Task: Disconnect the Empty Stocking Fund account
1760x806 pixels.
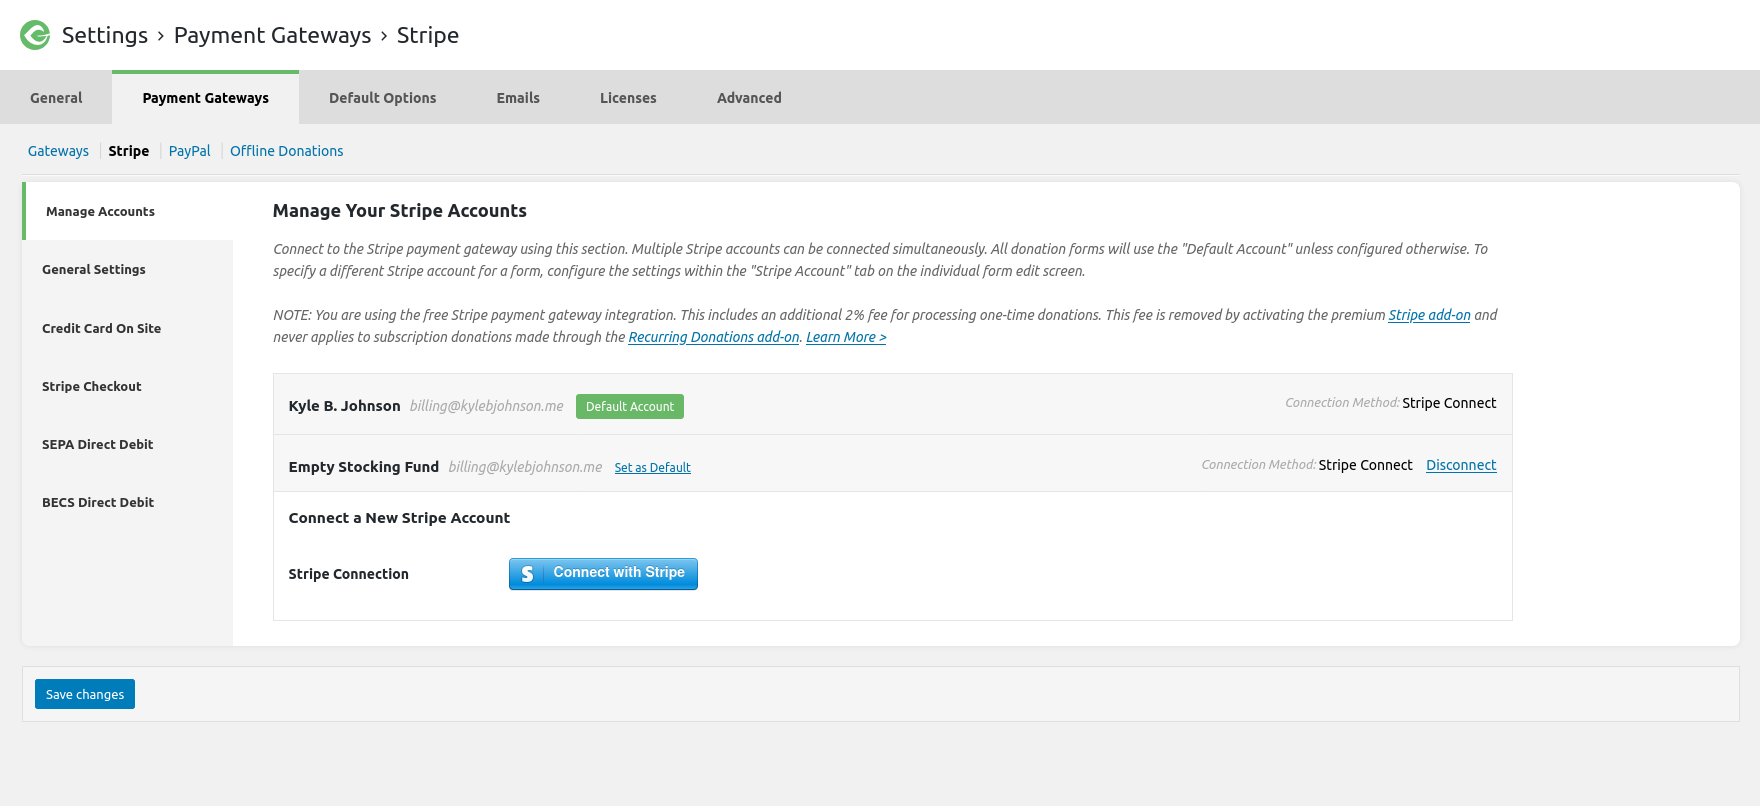Action: [1461, 465]
